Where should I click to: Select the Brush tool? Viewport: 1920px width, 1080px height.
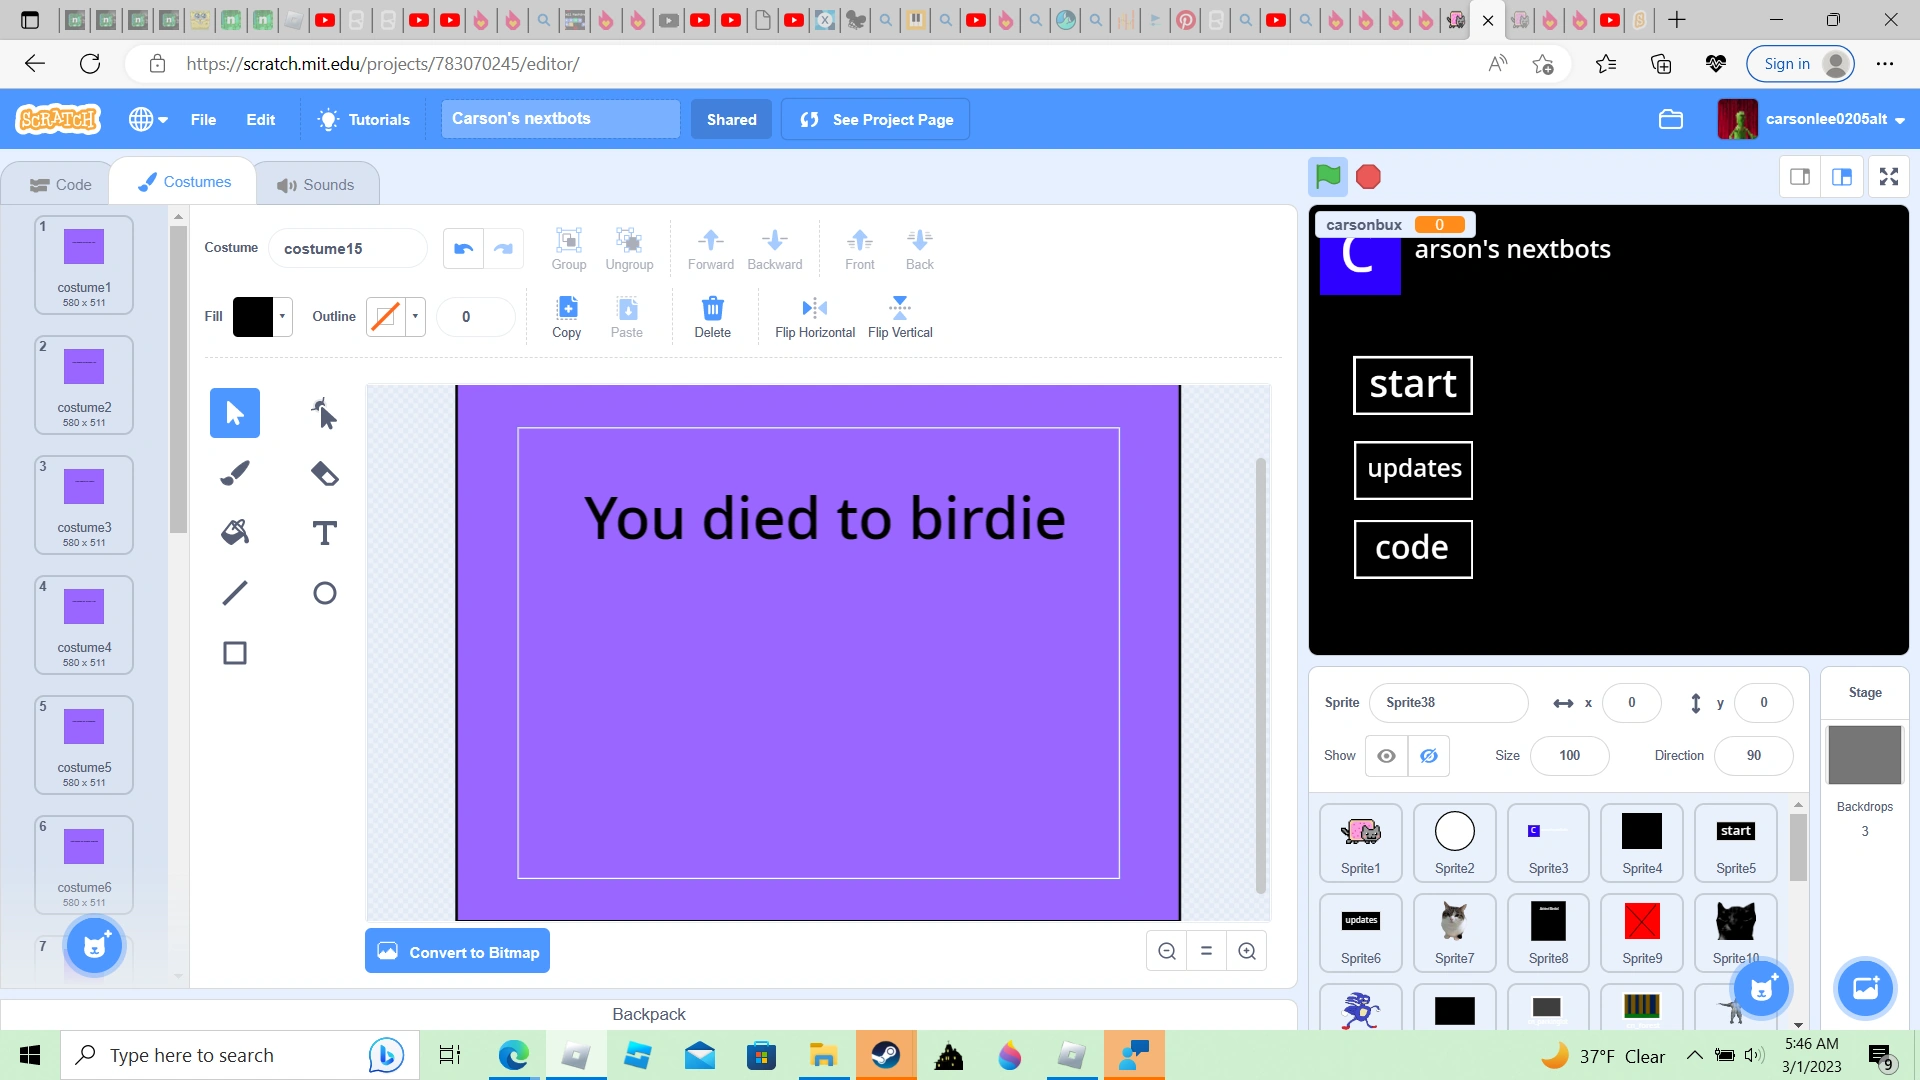[234, 473]
